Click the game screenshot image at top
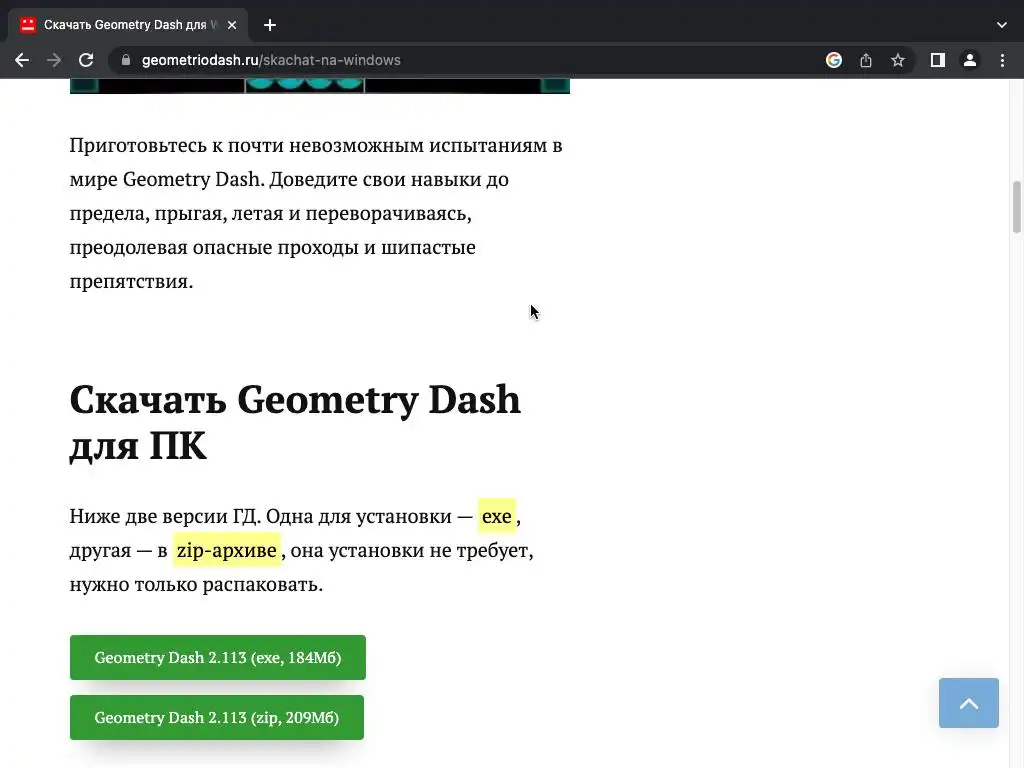The image size is (1024, 768). point(320,86)
